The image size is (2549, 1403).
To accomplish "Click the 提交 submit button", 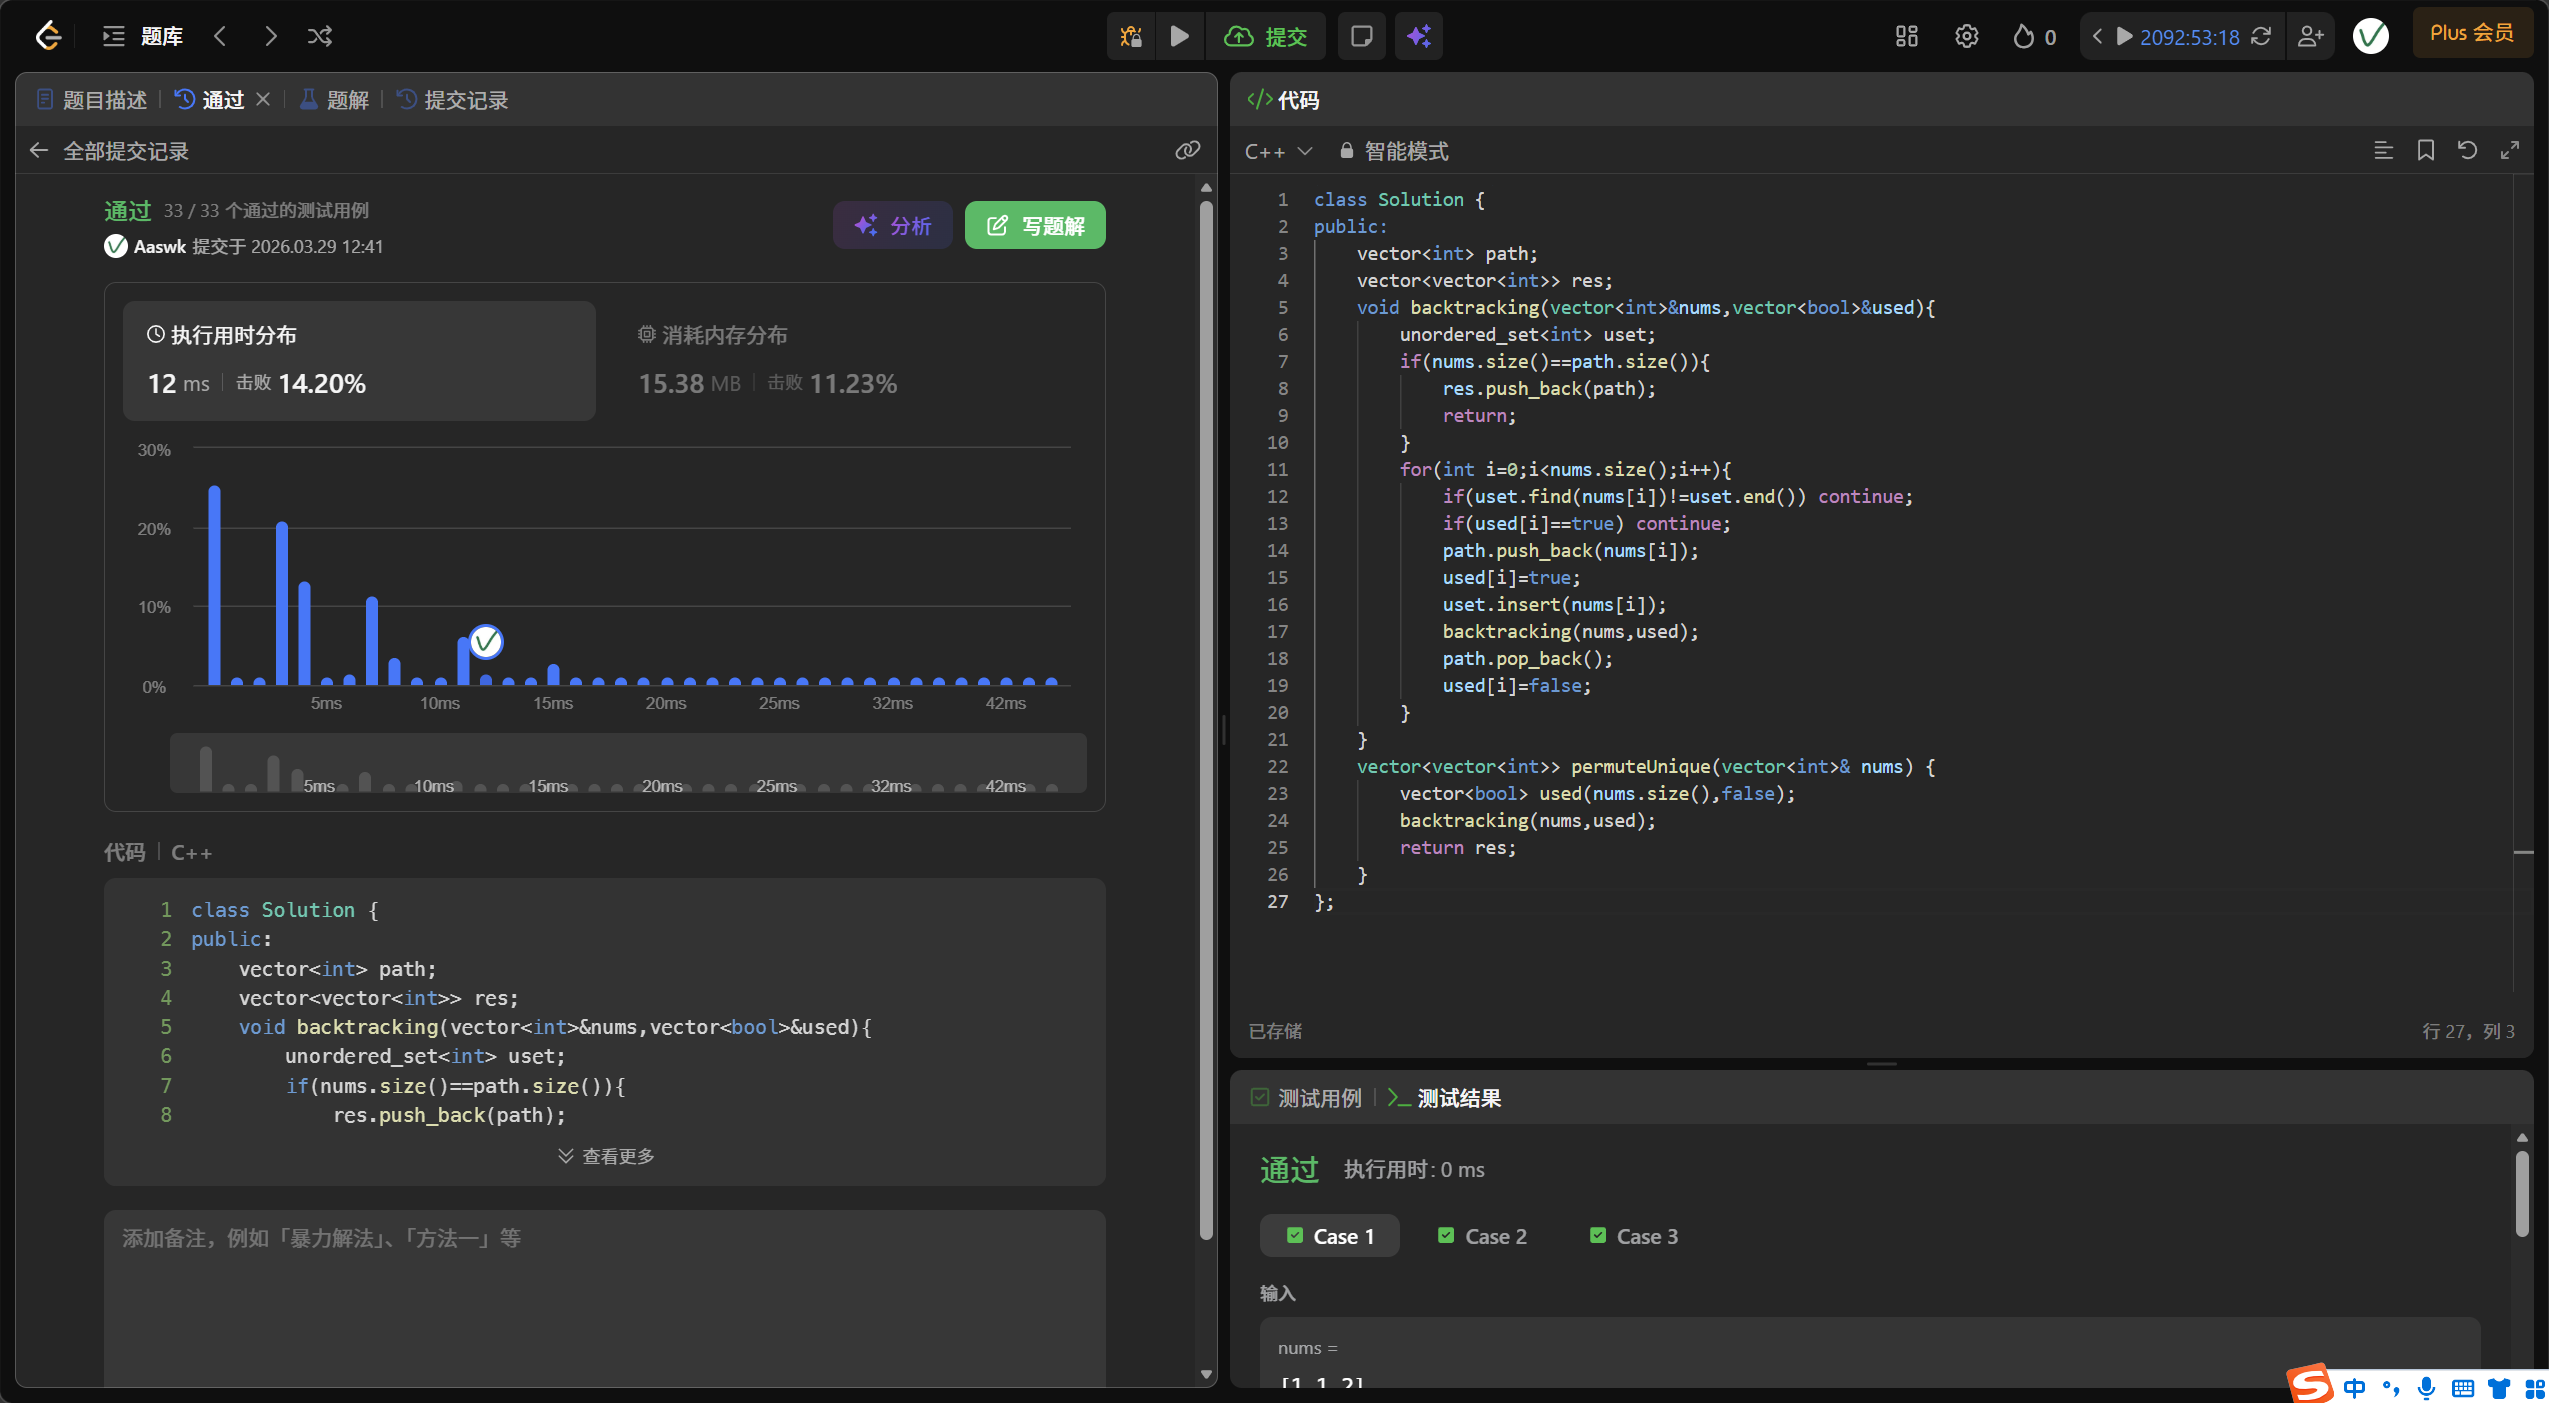I will pyautogui.click(x=1266, y=37).
